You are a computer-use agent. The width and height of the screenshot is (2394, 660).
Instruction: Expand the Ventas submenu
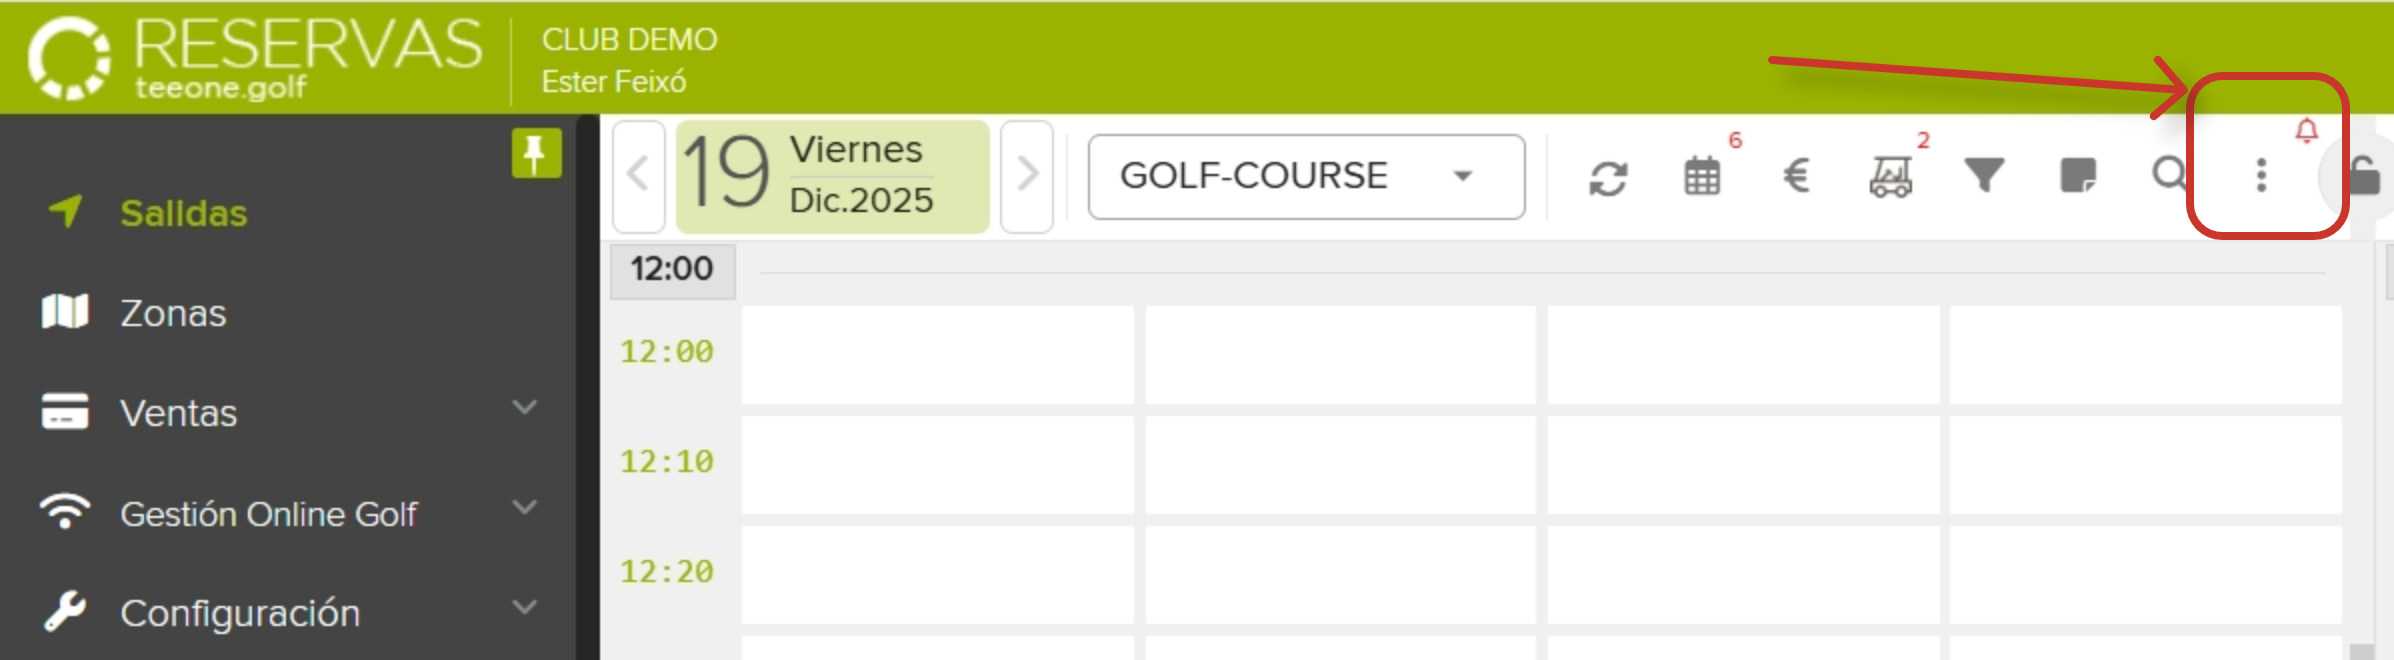524,408
